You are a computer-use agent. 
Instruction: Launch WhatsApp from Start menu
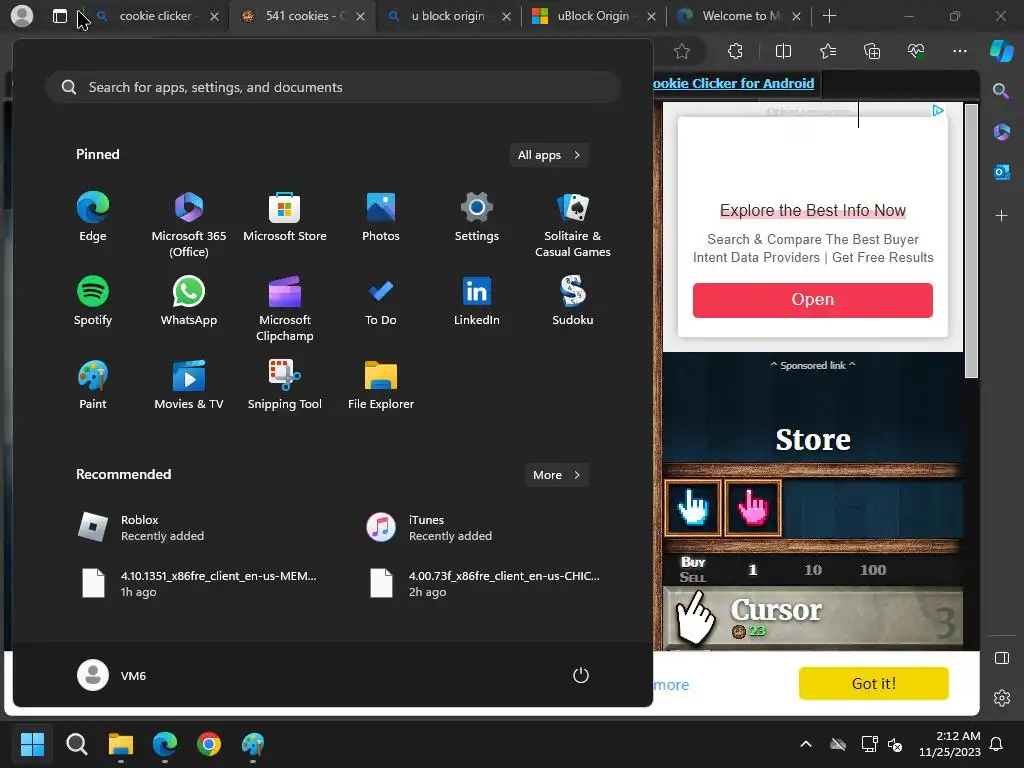pos(189,301)
